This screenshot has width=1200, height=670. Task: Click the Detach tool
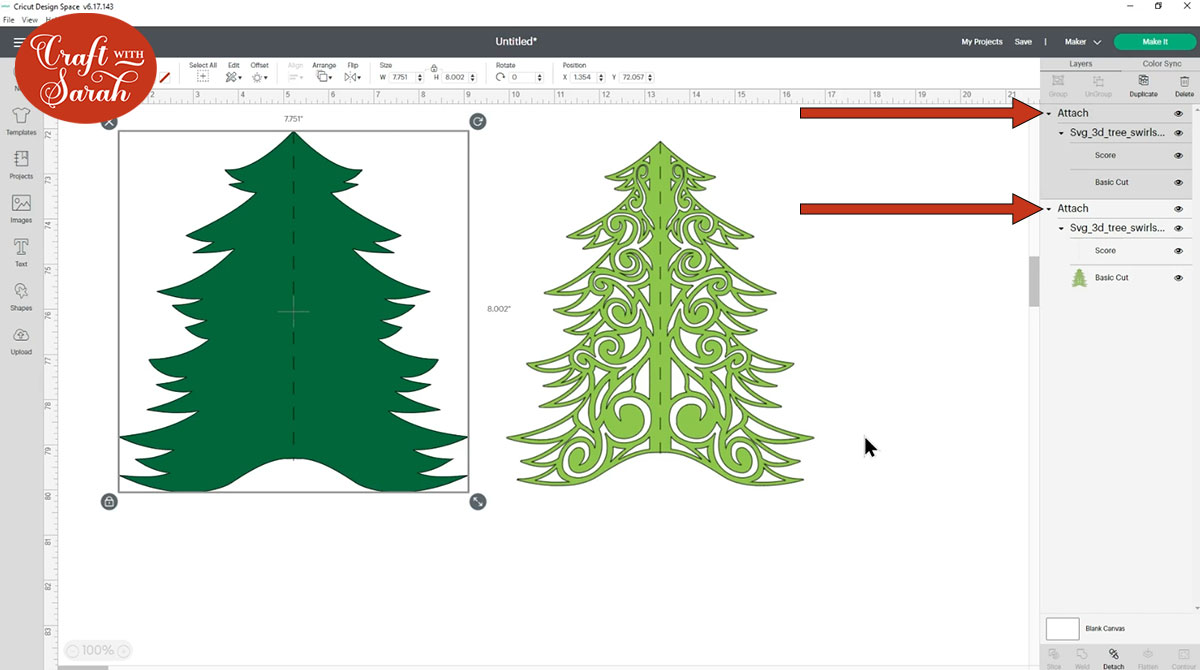click(x=1113, y=658)
